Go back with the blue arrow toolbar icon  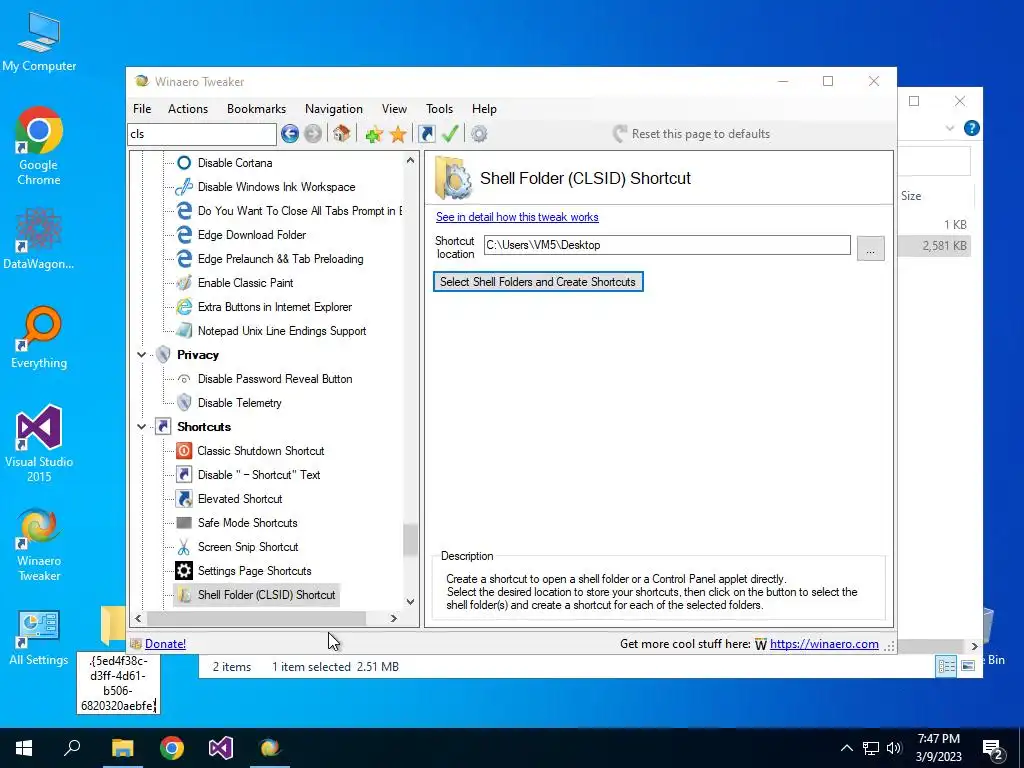click(x=290, y=134)
